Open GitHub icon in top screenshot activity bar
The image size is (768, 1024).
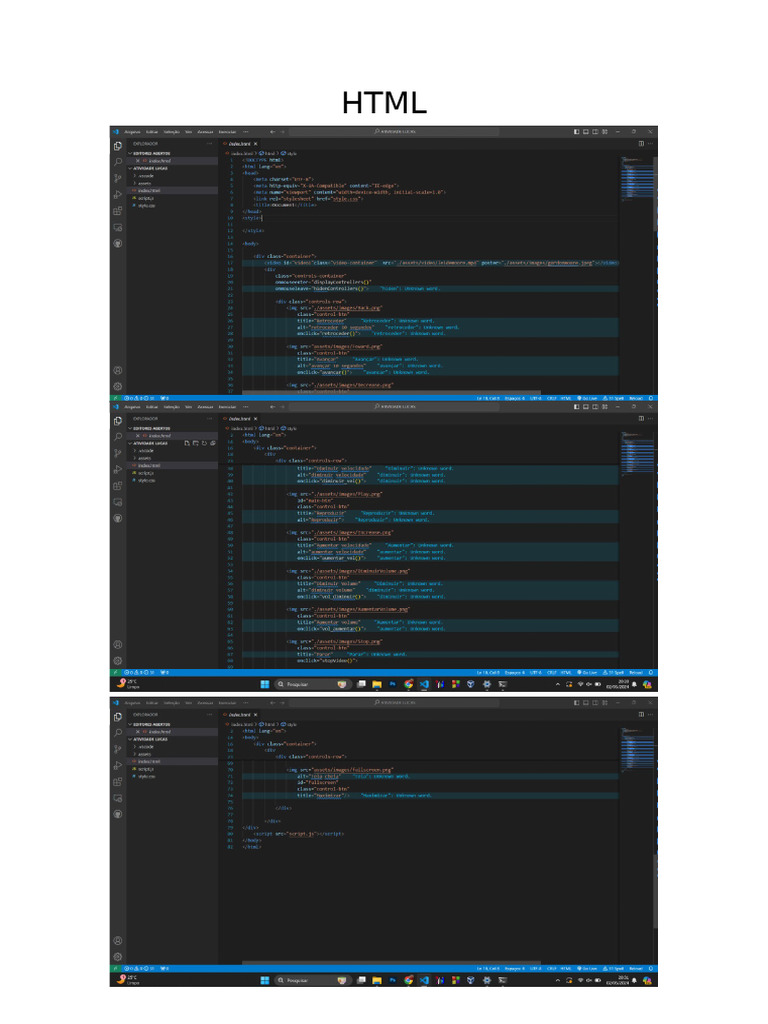[118, 243]
